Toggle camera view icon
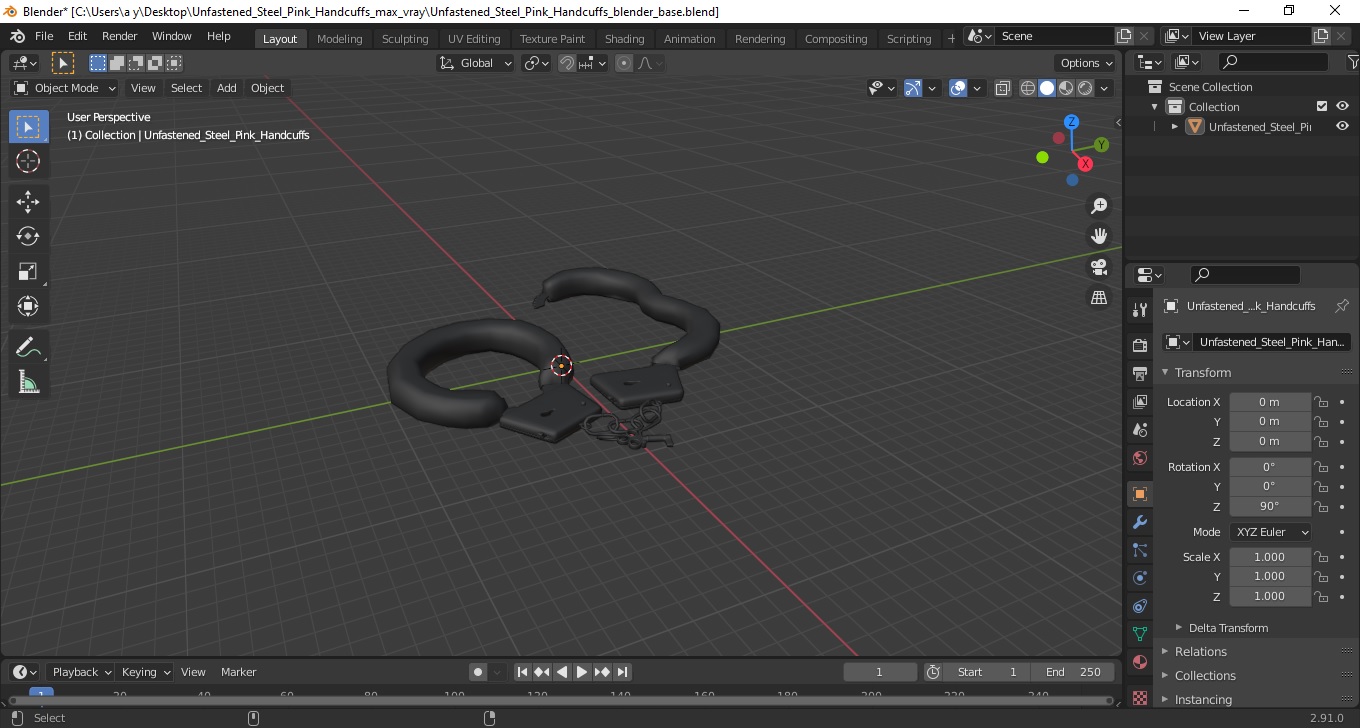Screen dimensions: 1360x728 (x=1099, y=267)
